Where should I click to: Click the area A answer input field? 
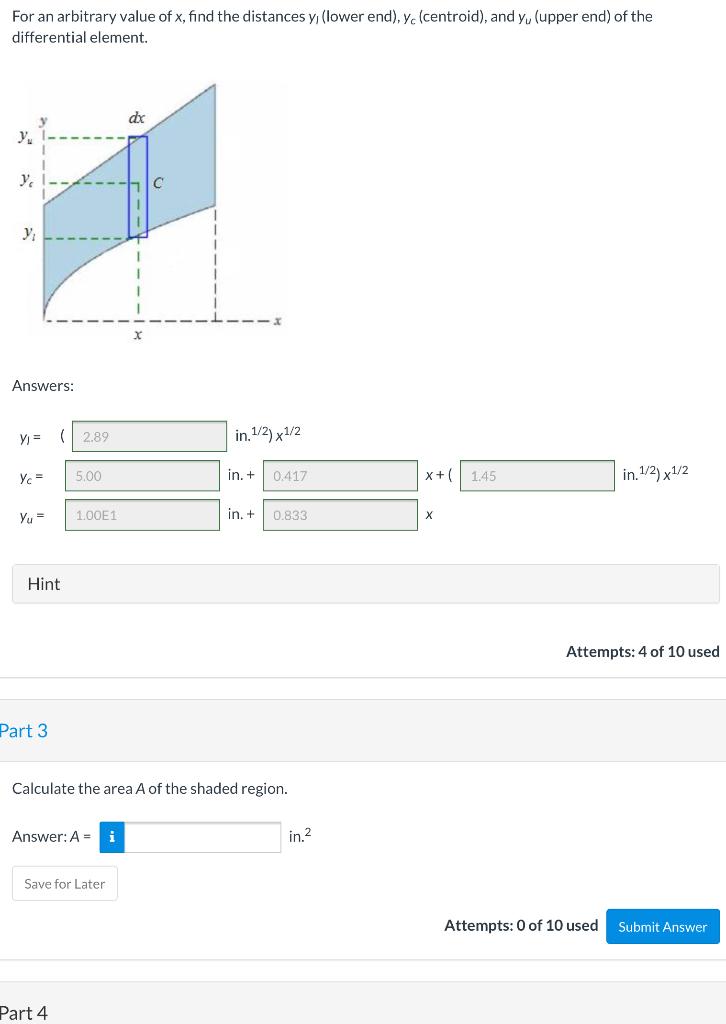[200, 837]
